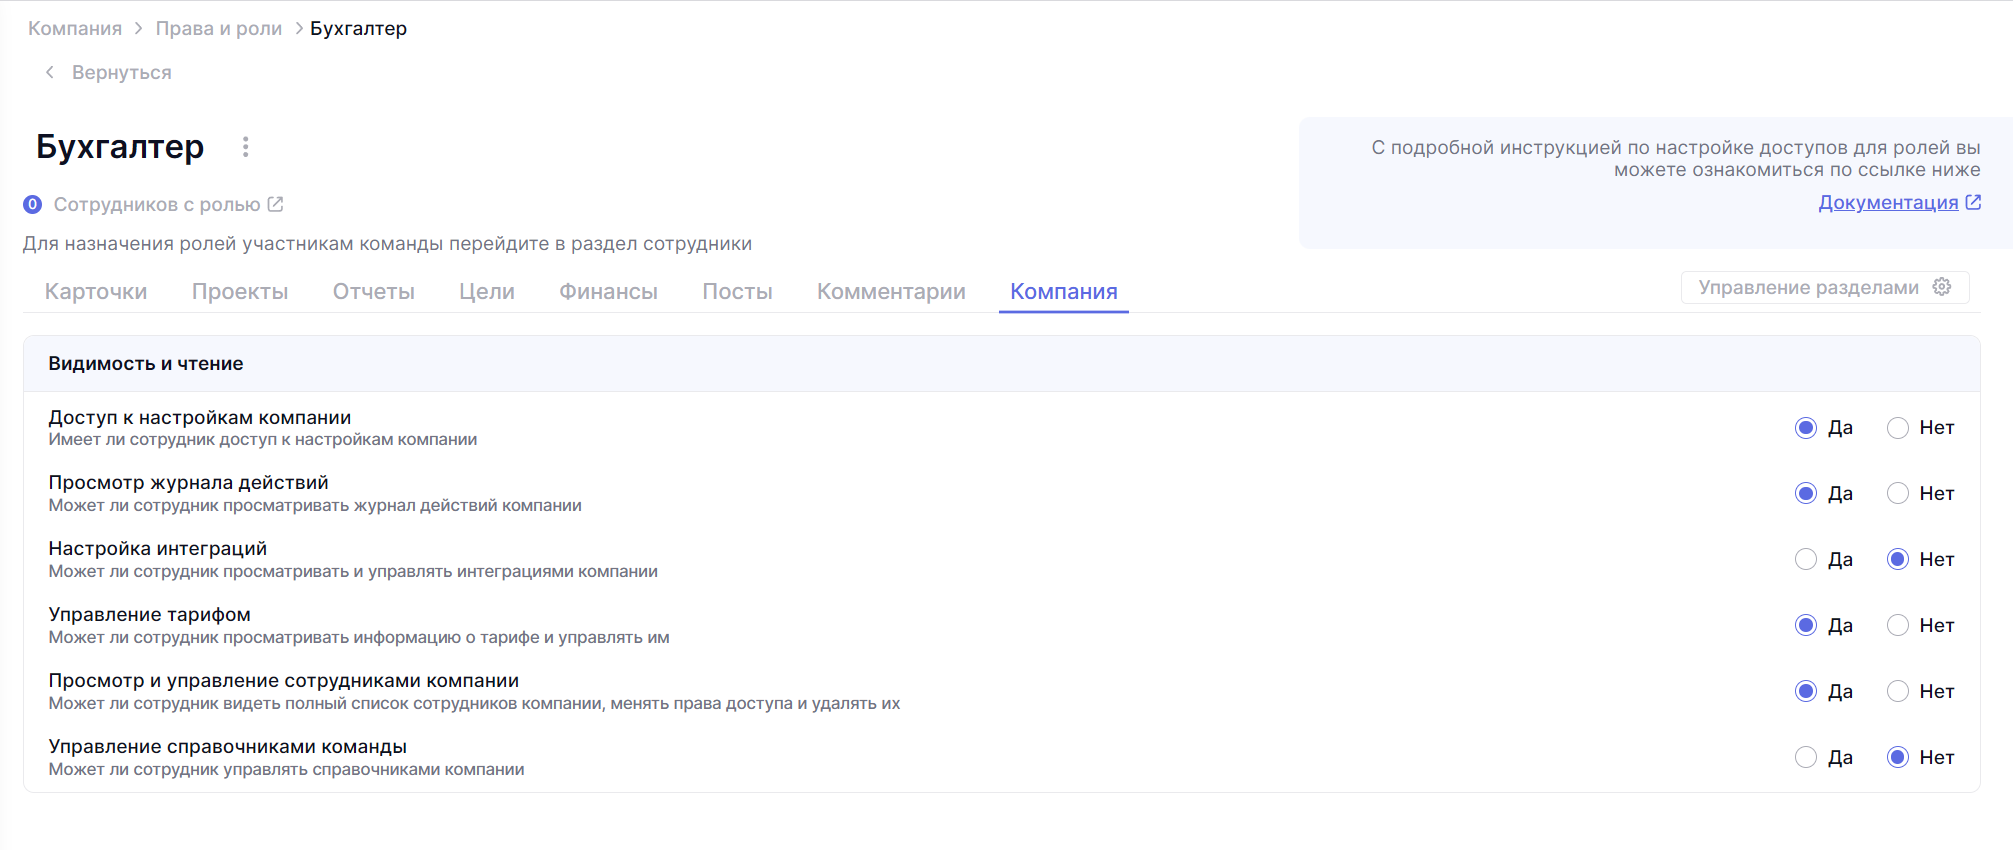Image resolution: width=2013 pixels, height=850 pixels.
Task: Click the Управление разделами button
Action: [x=1808, y=287]
